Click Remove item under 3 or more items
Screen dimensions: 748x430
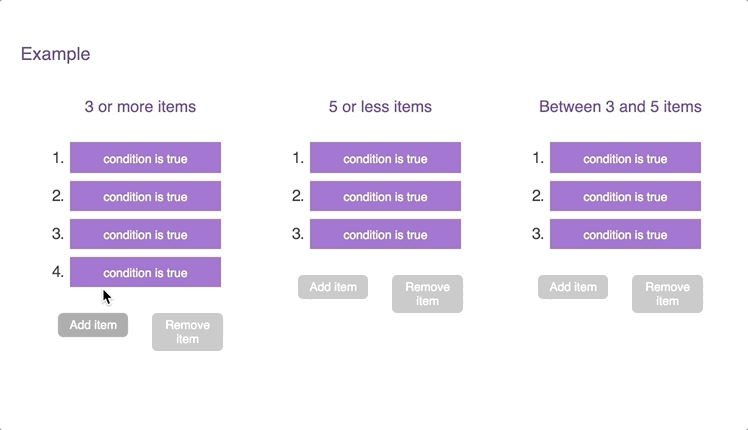[x=187, y=332]
